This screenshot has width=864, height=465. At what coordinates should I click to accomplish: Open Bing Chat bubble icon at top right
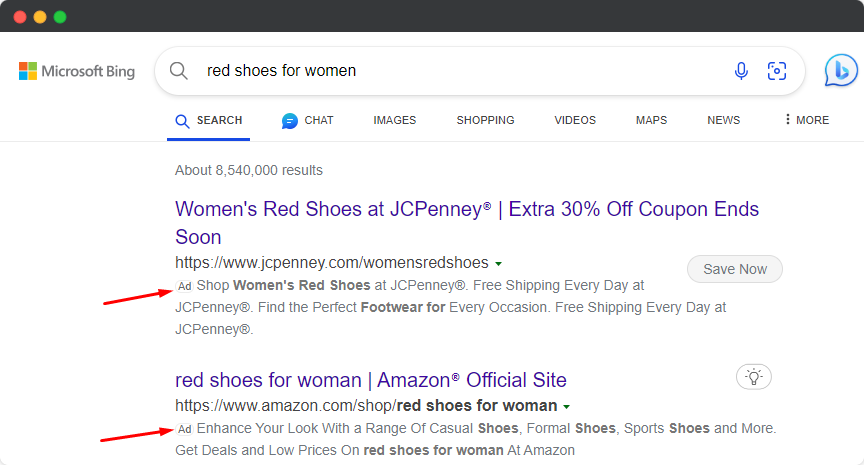pos(841,71)
